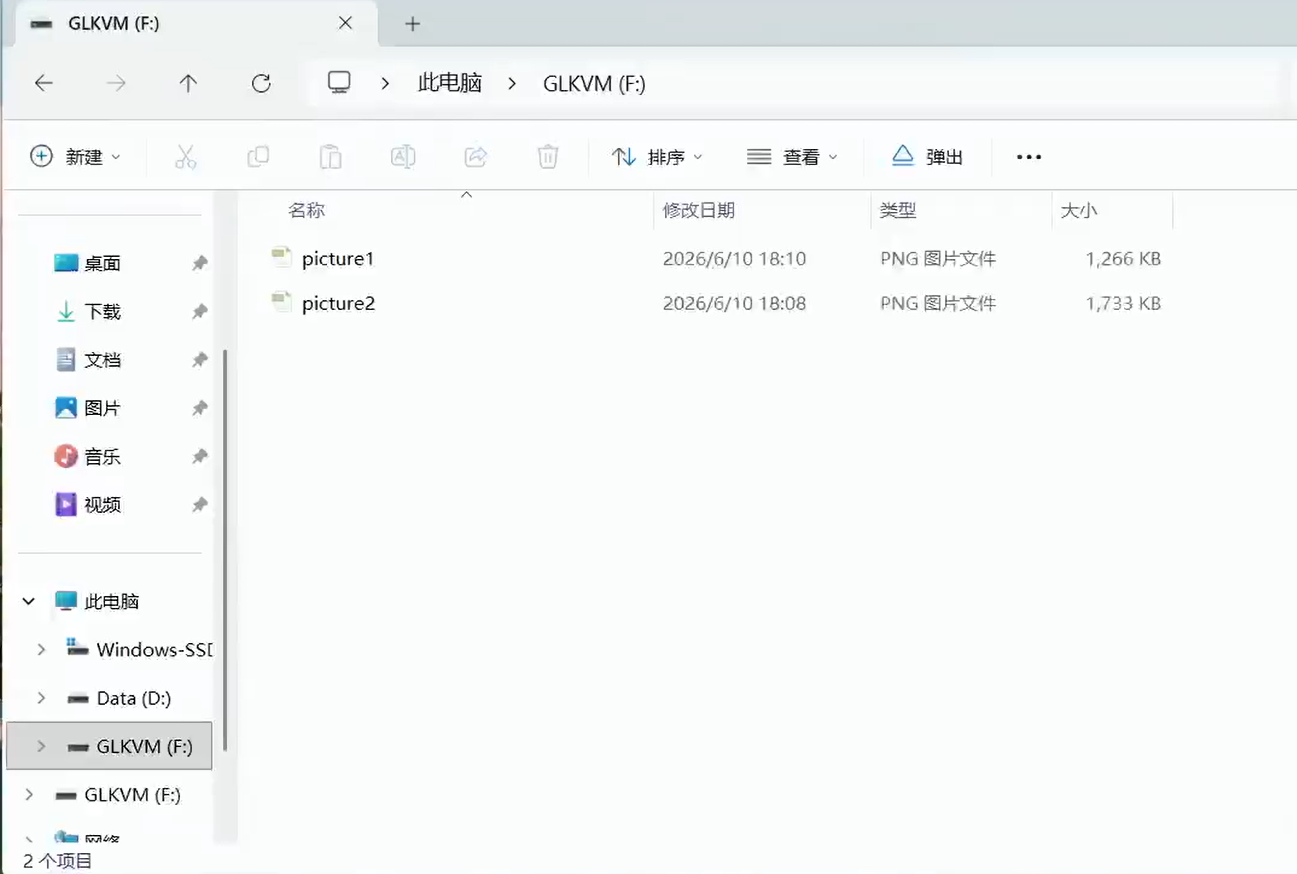Image resolution: width=1297 pixels, height=874 pixels.
Task: Open the 新建 dropdown menu
Action: (x=76, y=157)
